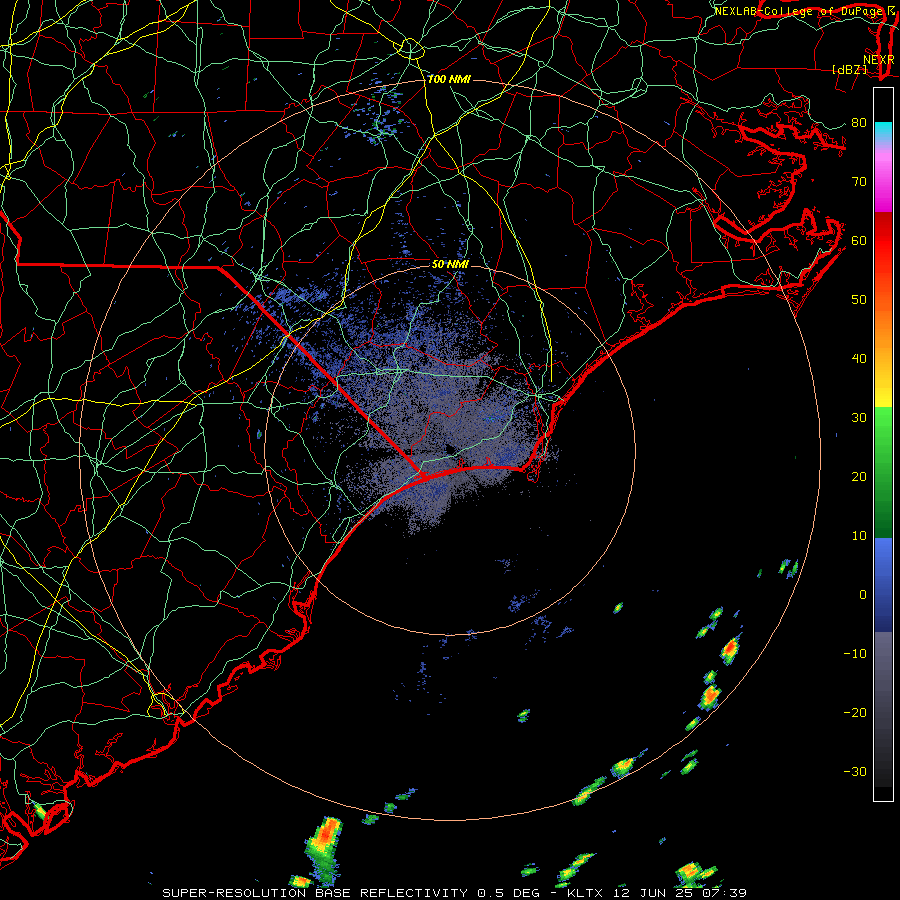Select the 60 value on the dBZ scale
900x900 pixels.
point(859,240)
